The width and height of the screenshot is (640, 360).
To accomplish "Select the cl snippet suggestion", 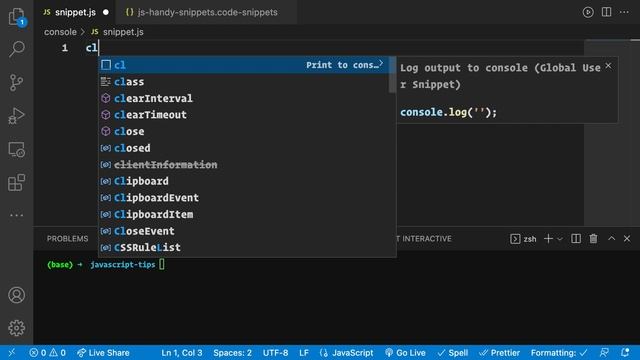I will 244,65.
